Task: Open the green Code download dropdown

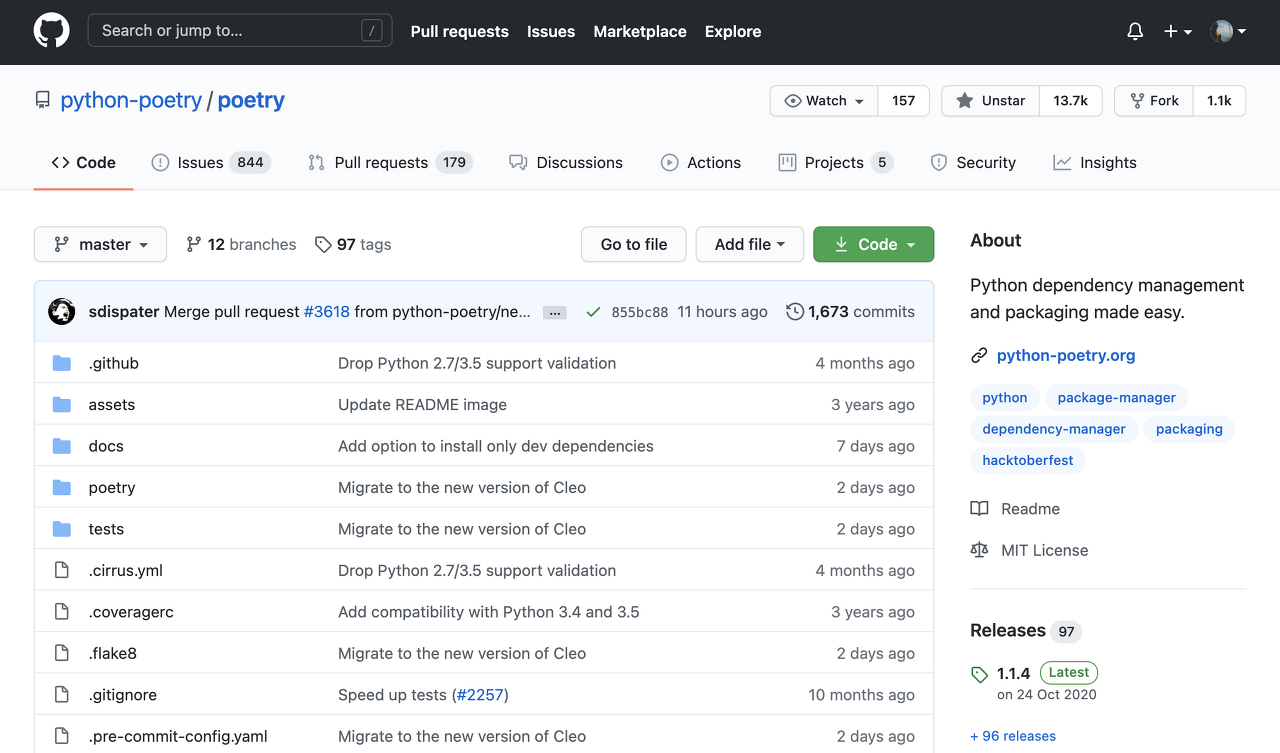Action: [x=874, y=245]
